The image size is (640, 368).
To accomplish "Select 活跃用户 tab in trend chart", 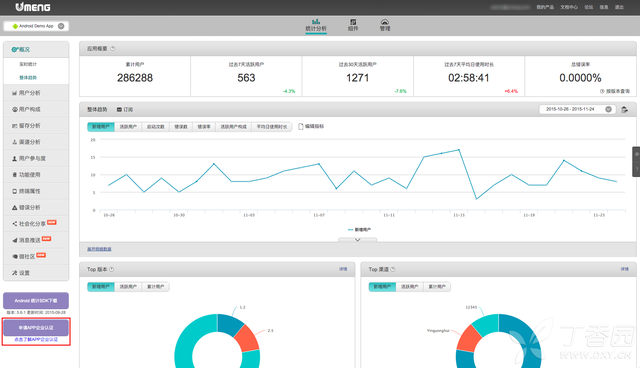I will pos(128,127).
